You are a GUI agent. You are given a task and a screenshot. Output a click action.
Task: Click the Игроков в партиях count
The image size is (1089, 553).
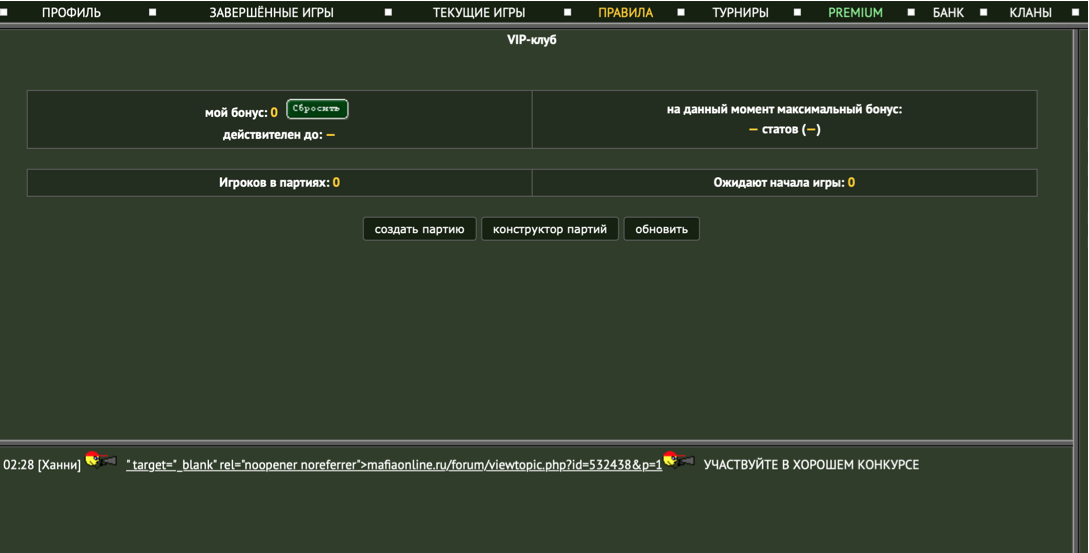coord(336,183)
